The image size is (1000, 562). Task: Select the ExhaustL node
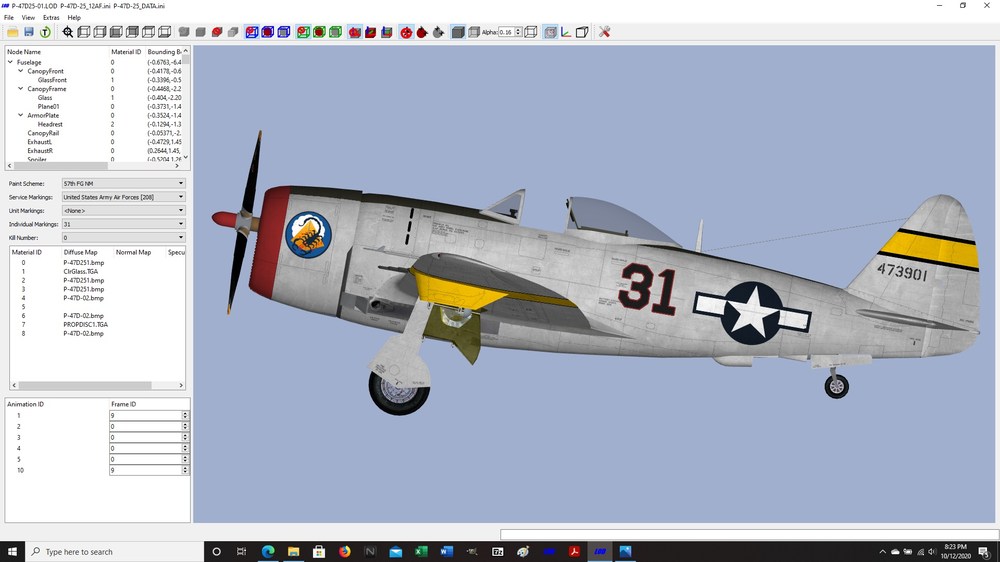click(x=40, y=142)
